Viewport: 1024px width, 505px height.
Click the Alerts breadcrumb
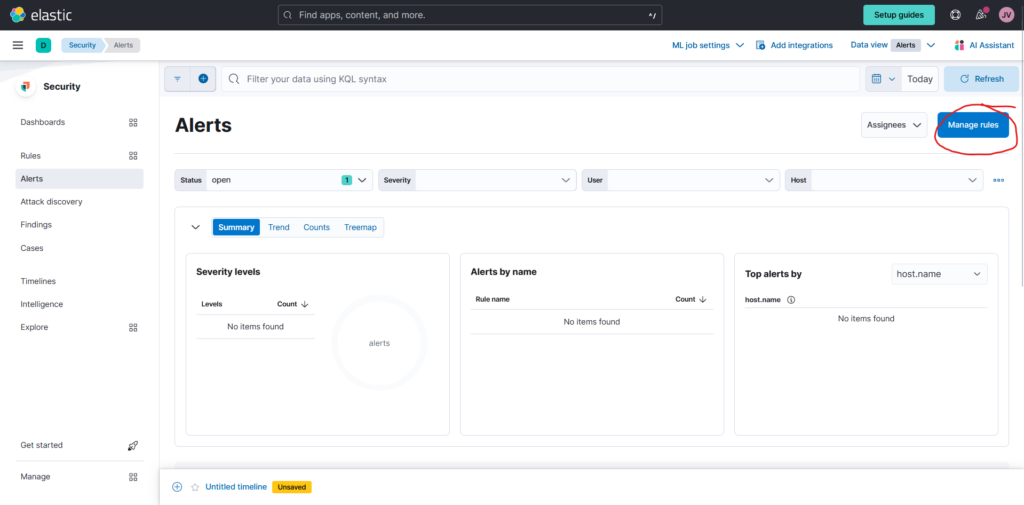(x=123, y=45)
